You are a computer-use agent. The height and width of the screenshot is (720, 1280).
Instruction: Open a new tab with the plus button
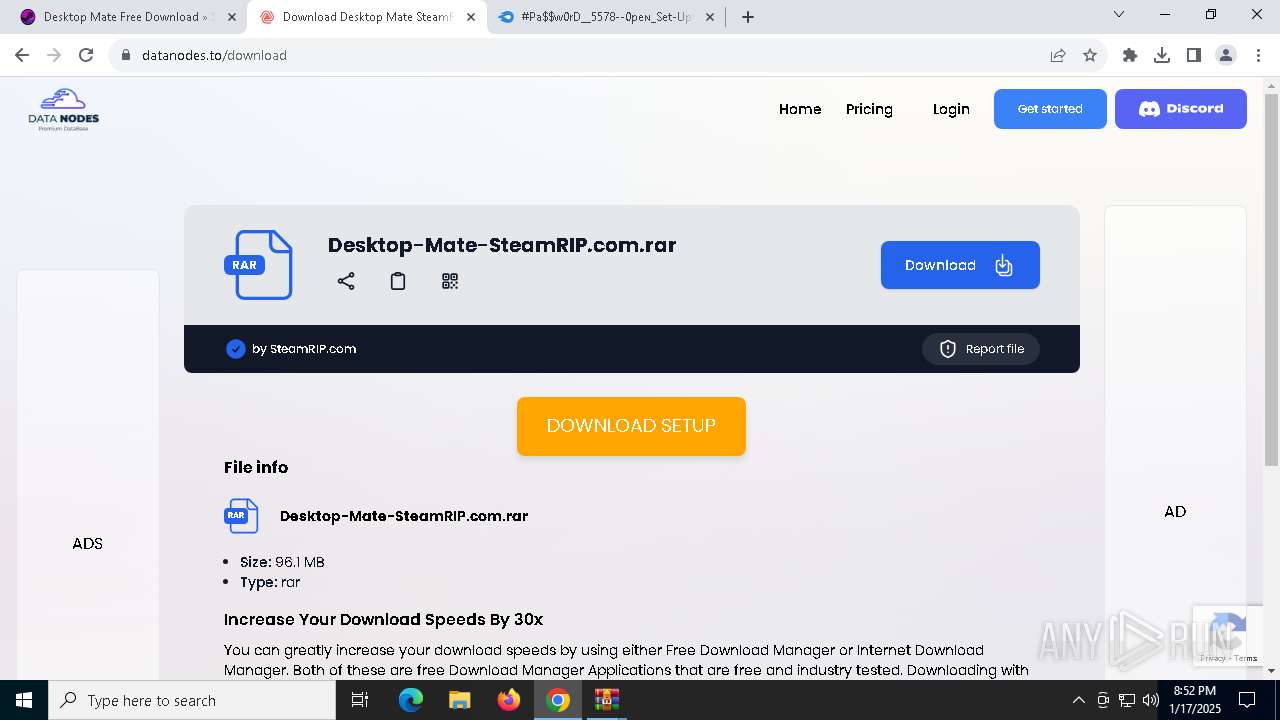click(748, 17)
